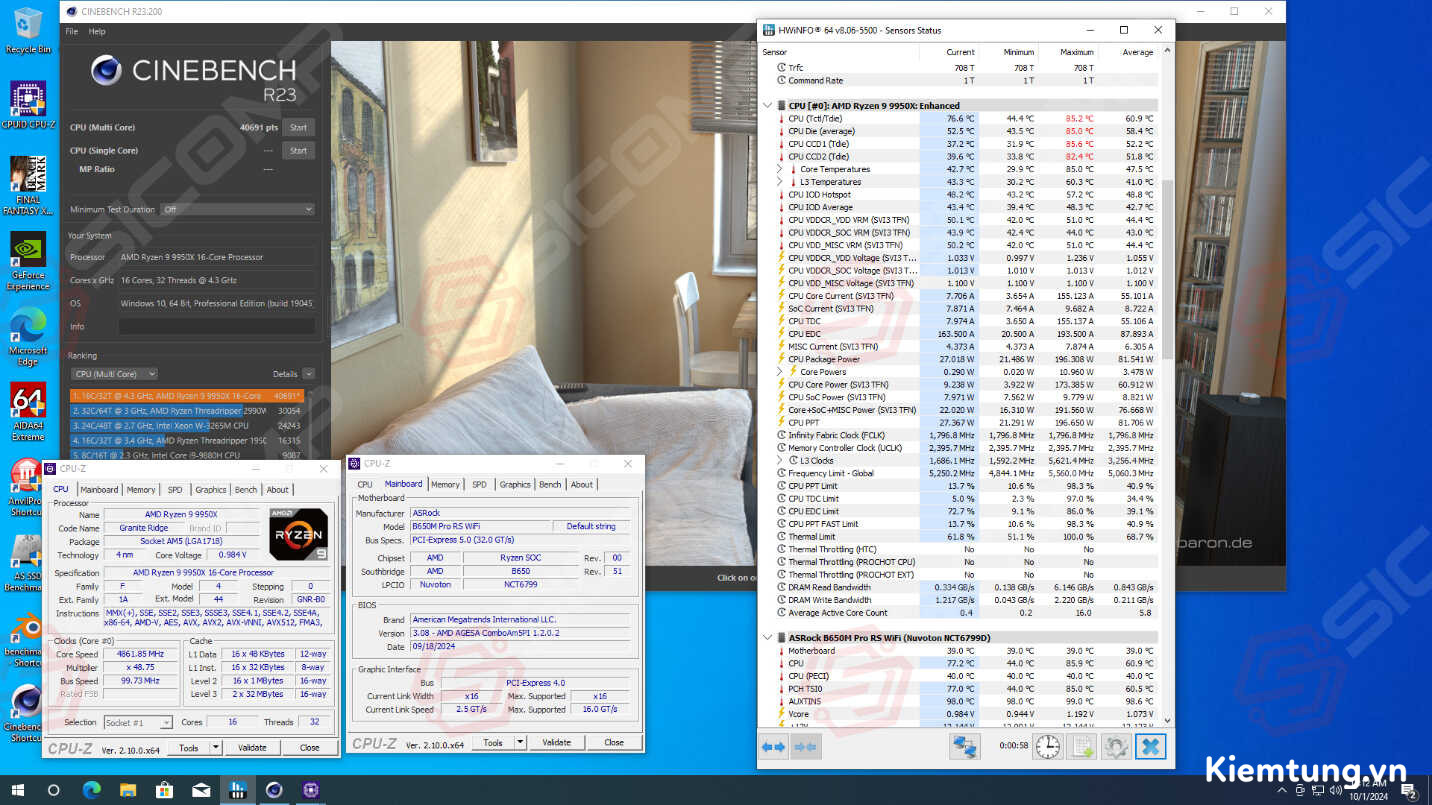Open the Minimum Test Duration dropdown

pyautogui.click(x=238, y=209)
